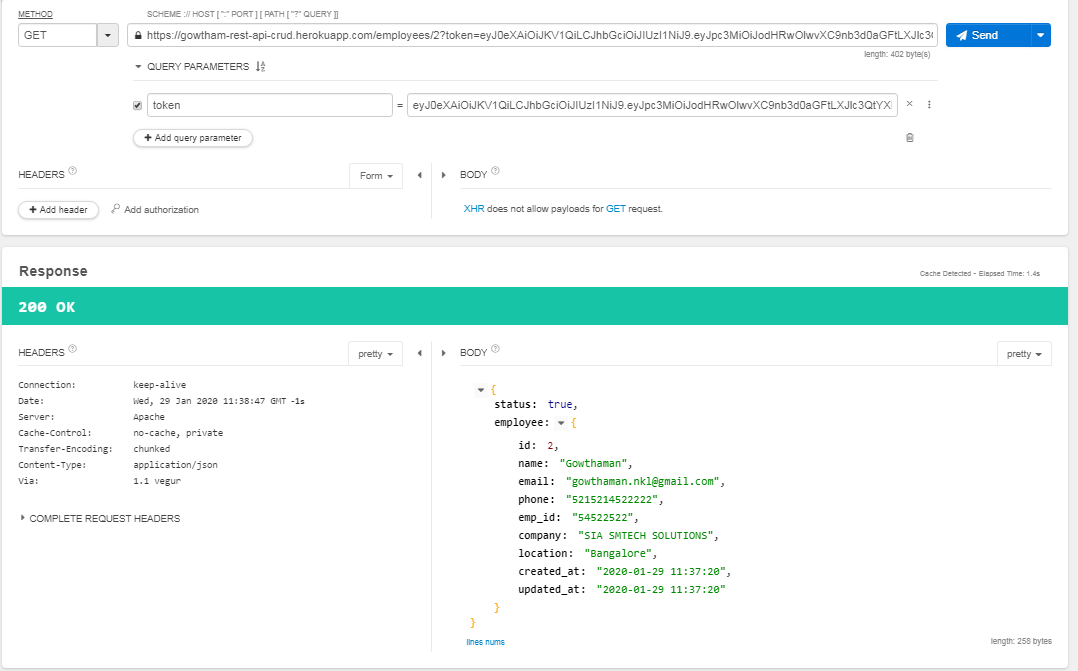Open response headers pretty dropdown
The width and height of the screenshot is (1078, 671).
pos(375,353)
